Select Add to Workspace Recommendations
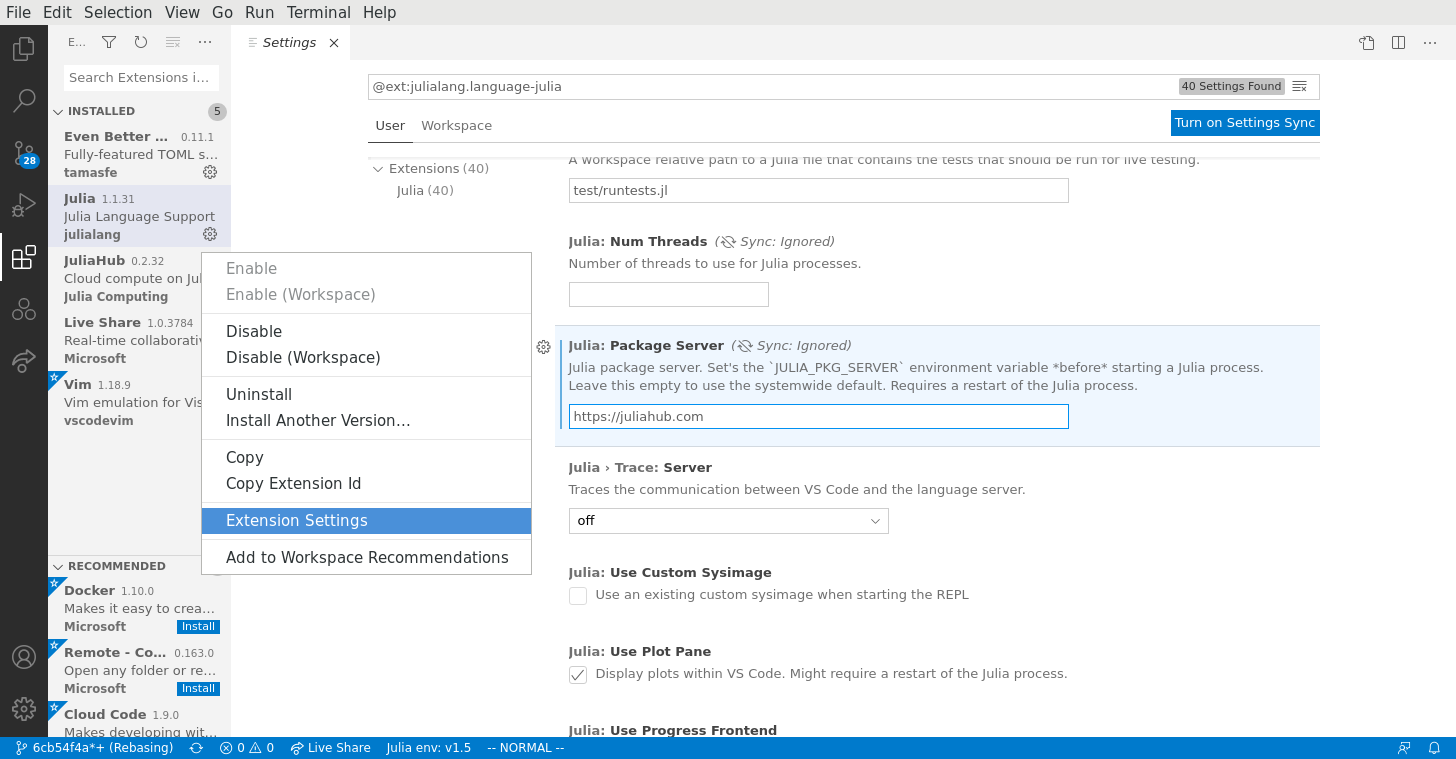Screen dimensions: 1456x759 366,558
